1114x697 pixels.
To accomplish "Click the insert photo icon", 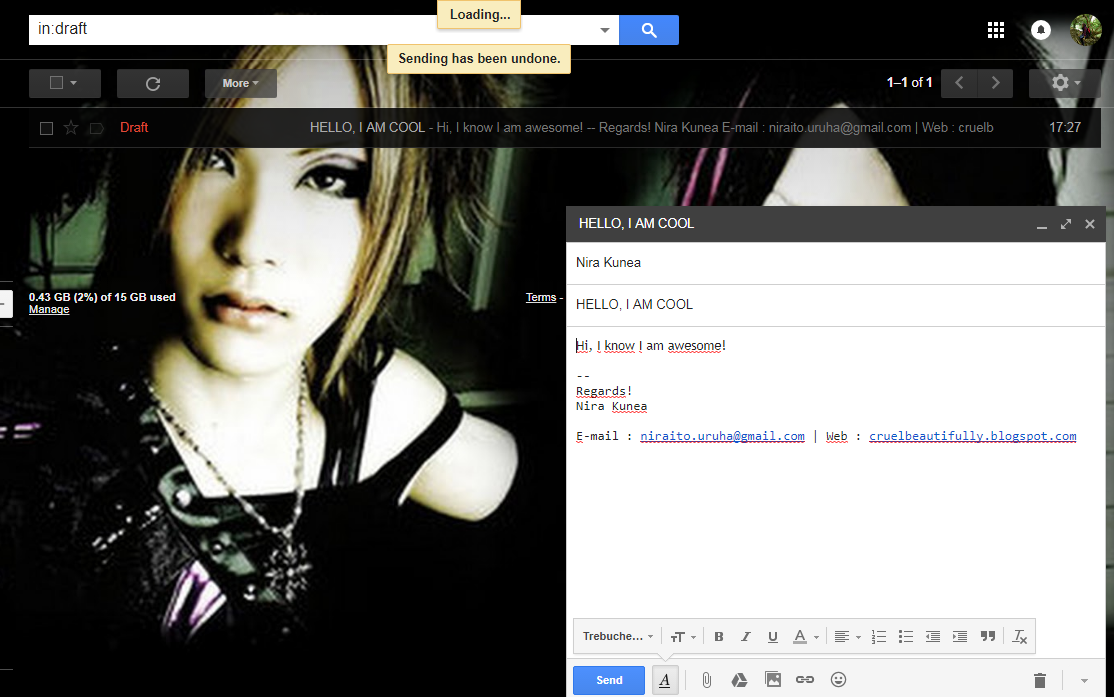I will (x=773, y=680).
